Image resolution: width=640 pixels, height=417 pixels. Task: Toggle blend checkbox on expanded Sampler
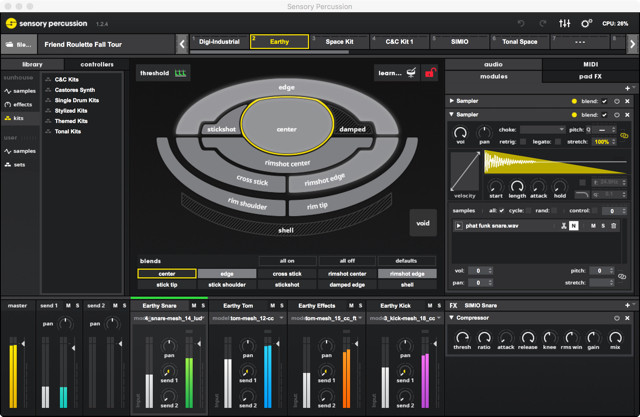click(x=604, y=115)
